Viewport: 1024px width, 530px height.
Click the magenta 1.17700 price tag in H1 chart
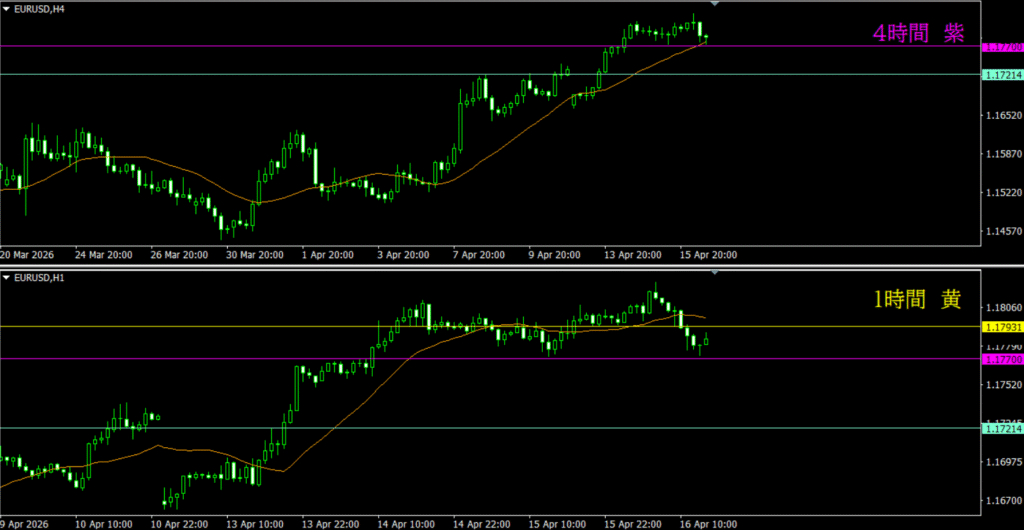pyautogui.click(x=1002, y=359)
